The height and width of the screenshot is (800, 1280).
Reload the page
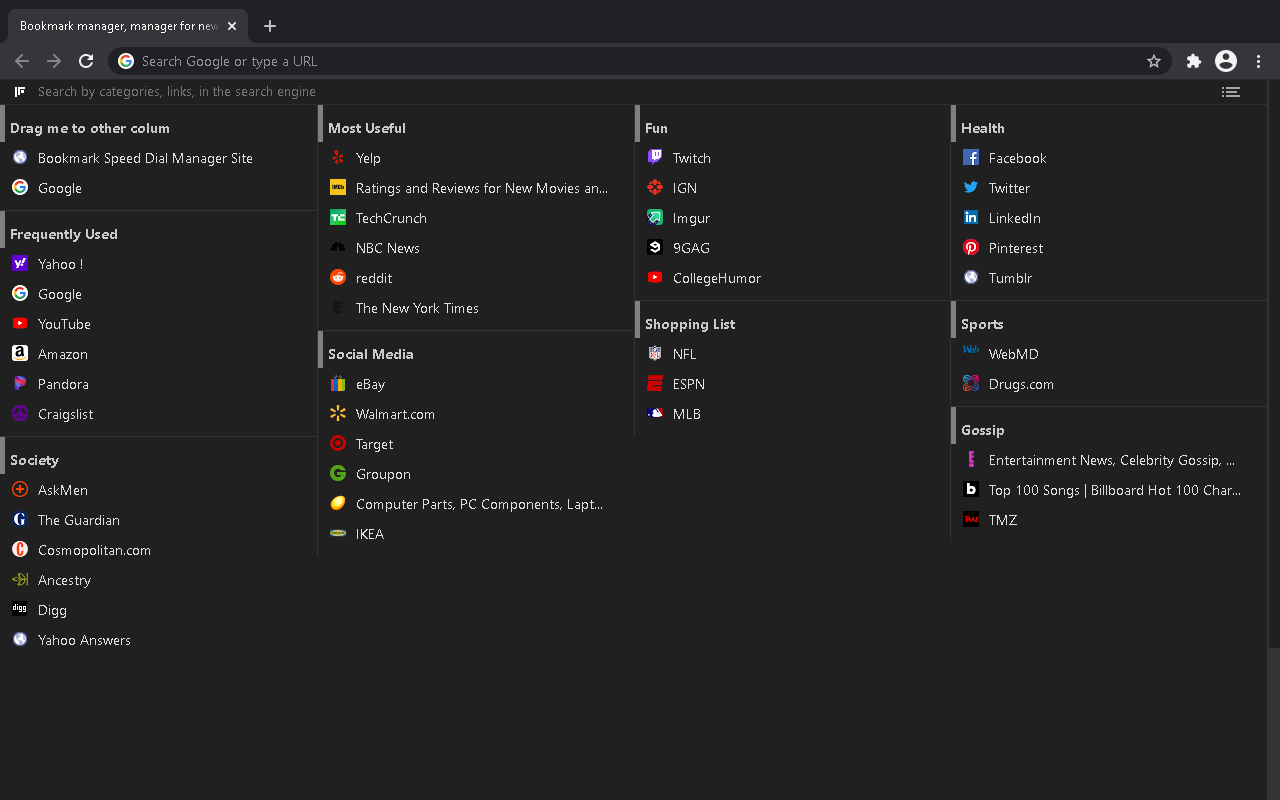86,61
